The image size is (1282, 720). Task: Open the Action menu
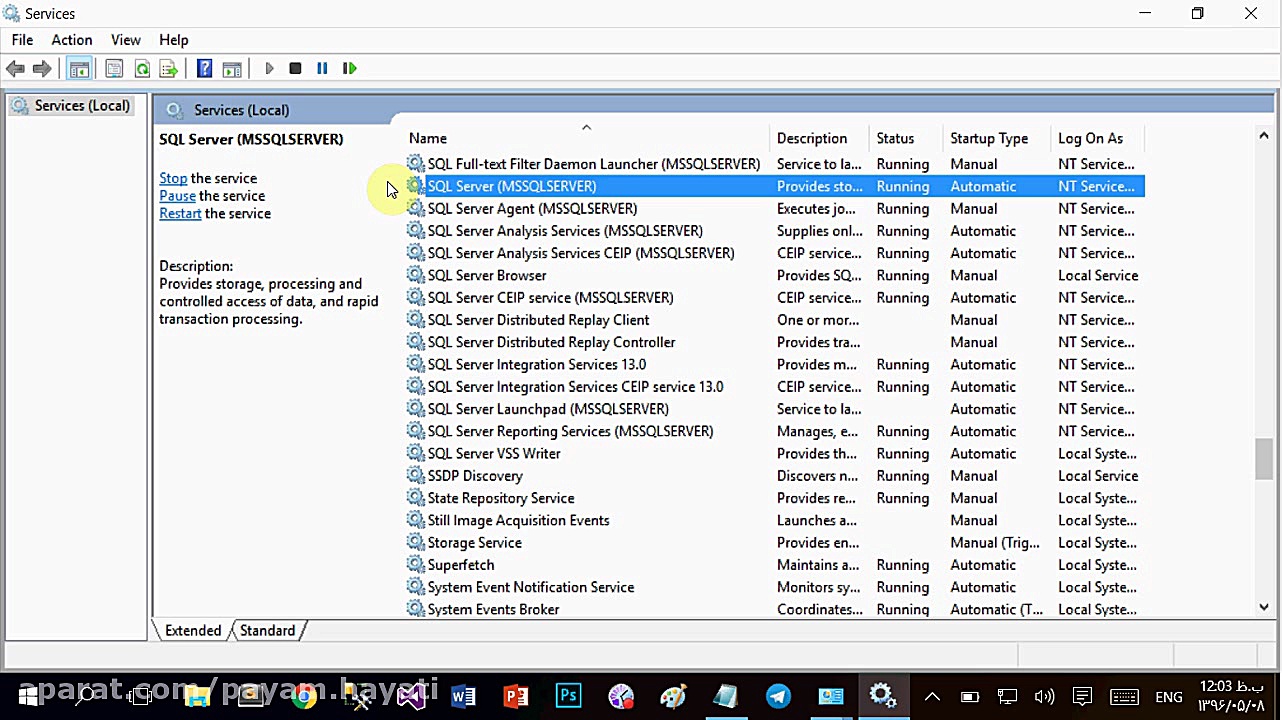click(72, 40)
